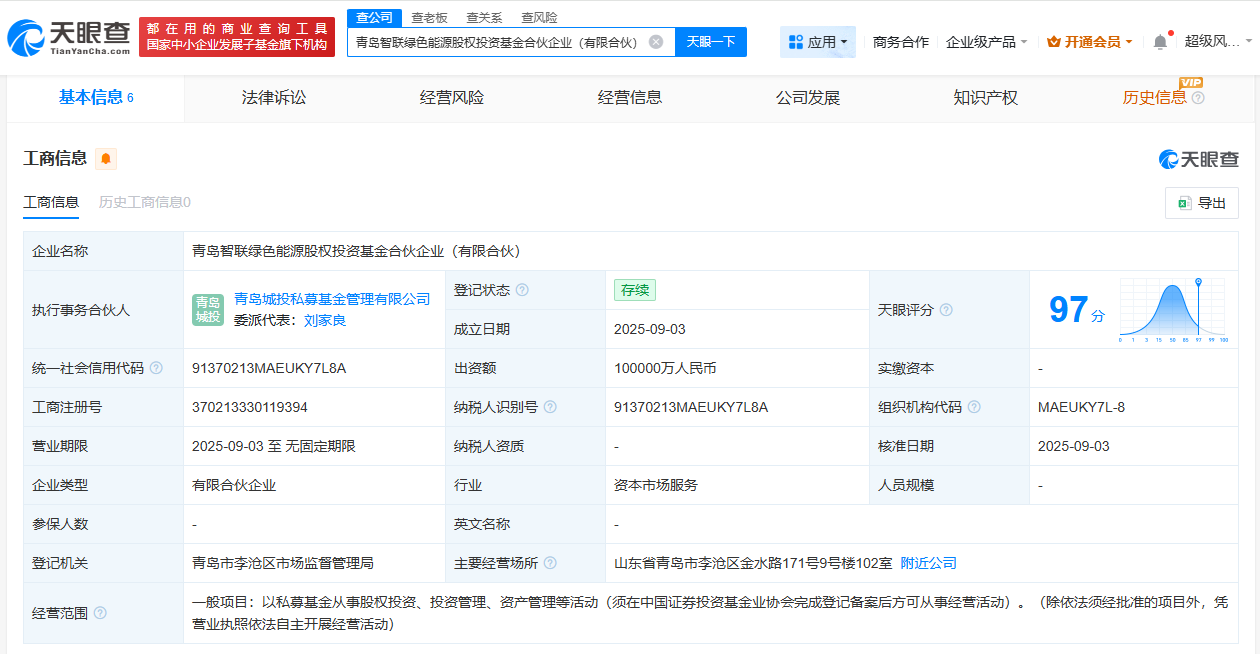Open the 应用 dropdown menu

click(x=818, y=42)
